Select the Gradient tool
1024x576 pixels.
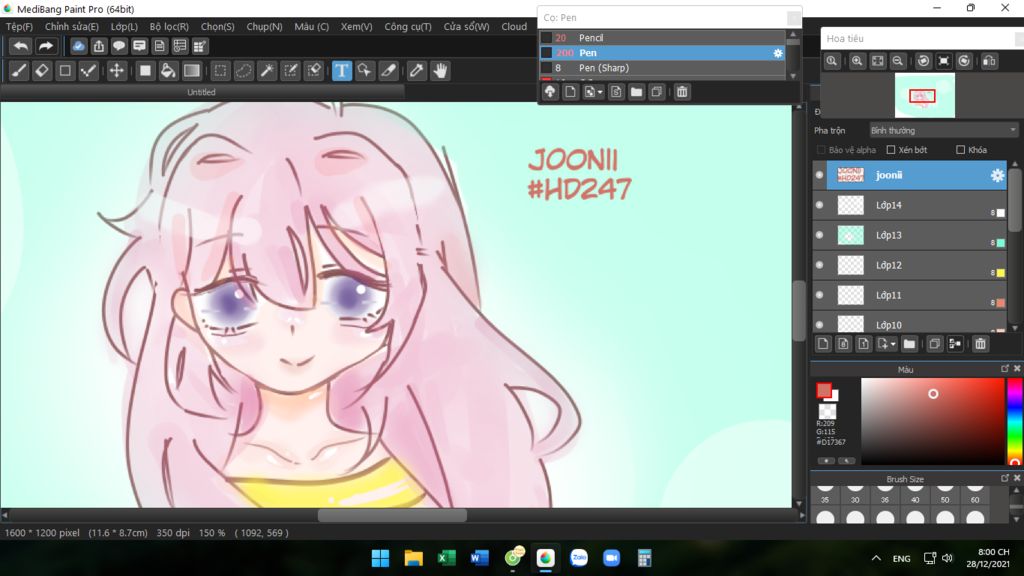(191, 71)
